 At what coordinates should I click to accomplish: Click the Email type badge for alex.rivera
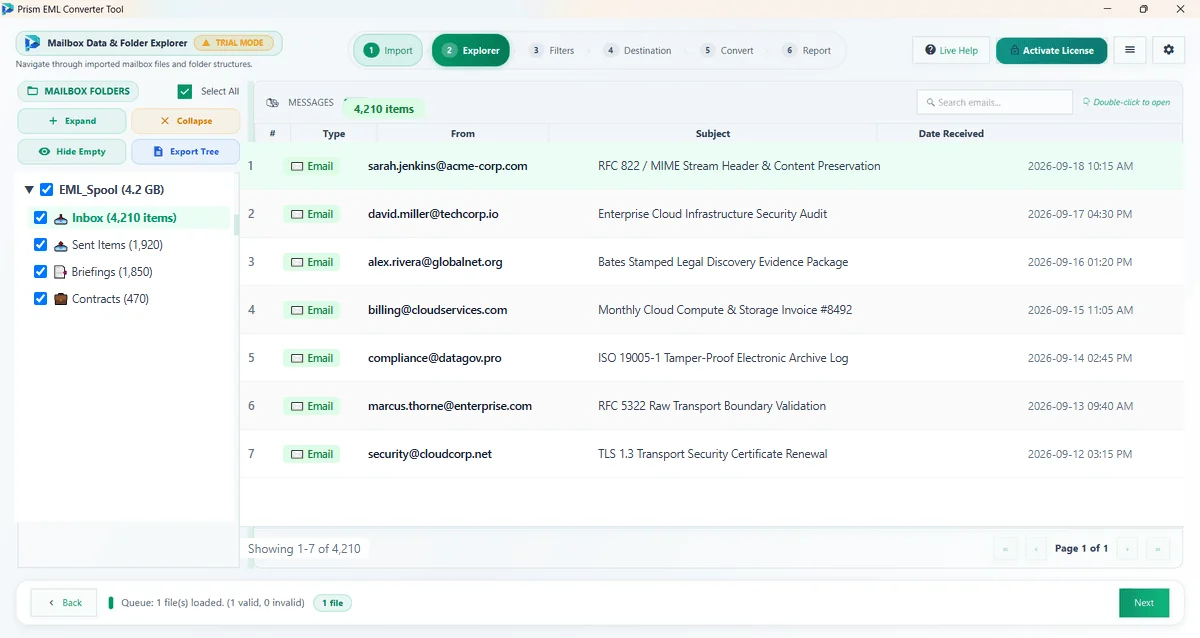point(312,262)
